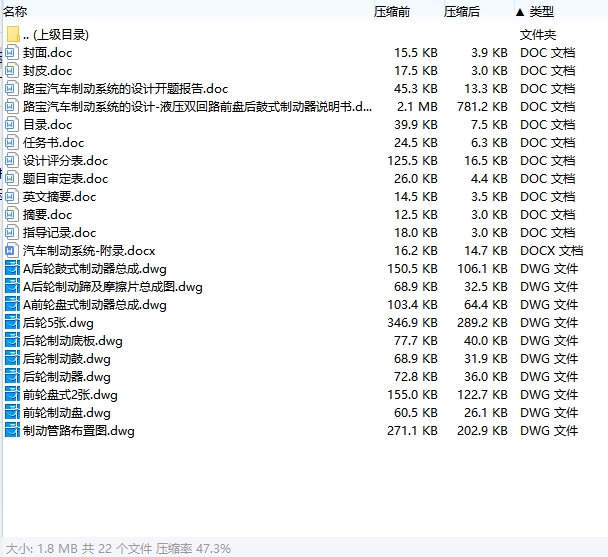Click the A后轮制动蹄及摩擦片总成图.dwg icon
The height and width of the screenshot is (557, 608).
[x=12, y=287]
